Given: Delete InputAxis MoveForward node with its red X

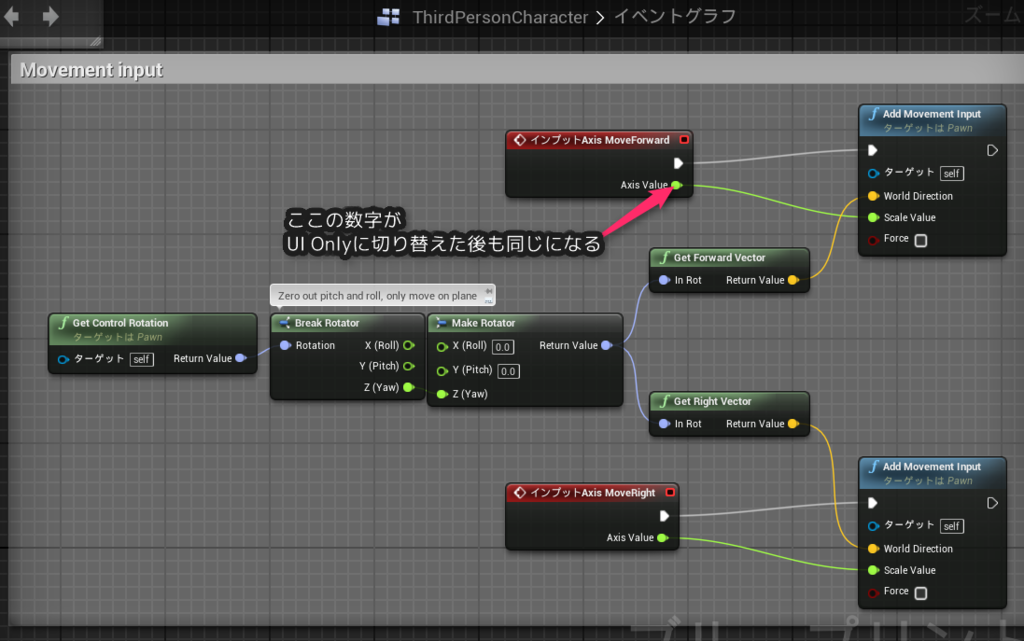Looking at the screenshot, I should [684, 139].
